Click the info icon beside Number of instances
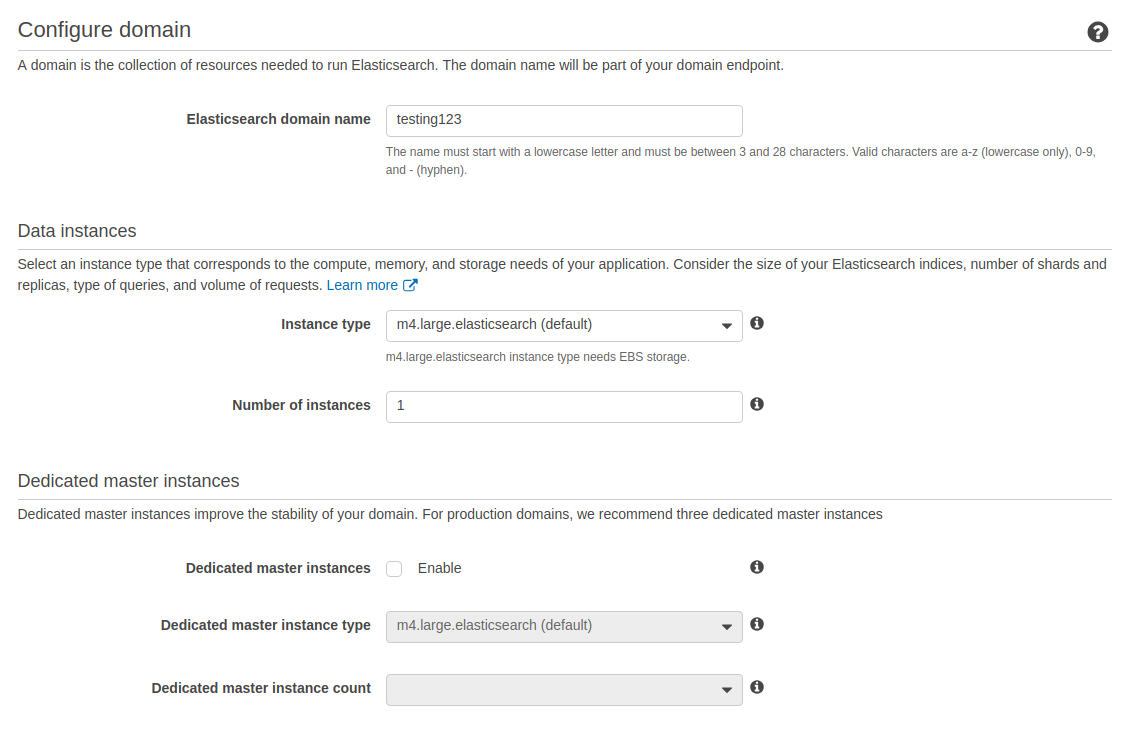The width and height of the screenshot is (1142, 740). tap(757, 403)
